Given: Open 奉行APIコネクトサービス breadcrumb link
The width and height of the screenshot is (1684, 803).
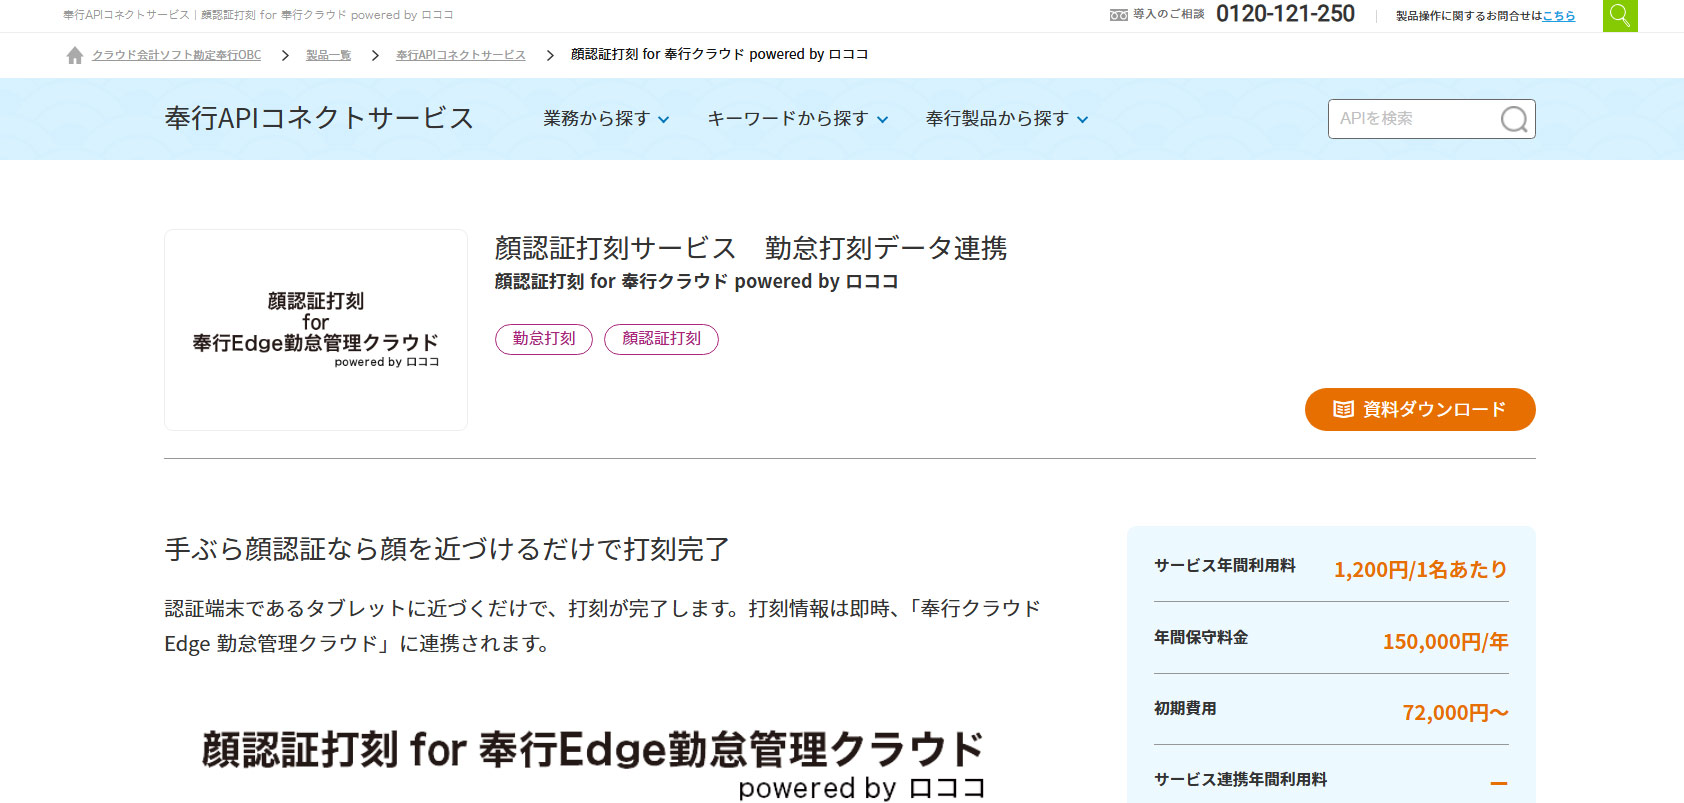Looking at the screenshot, I should tap(461, 55).
